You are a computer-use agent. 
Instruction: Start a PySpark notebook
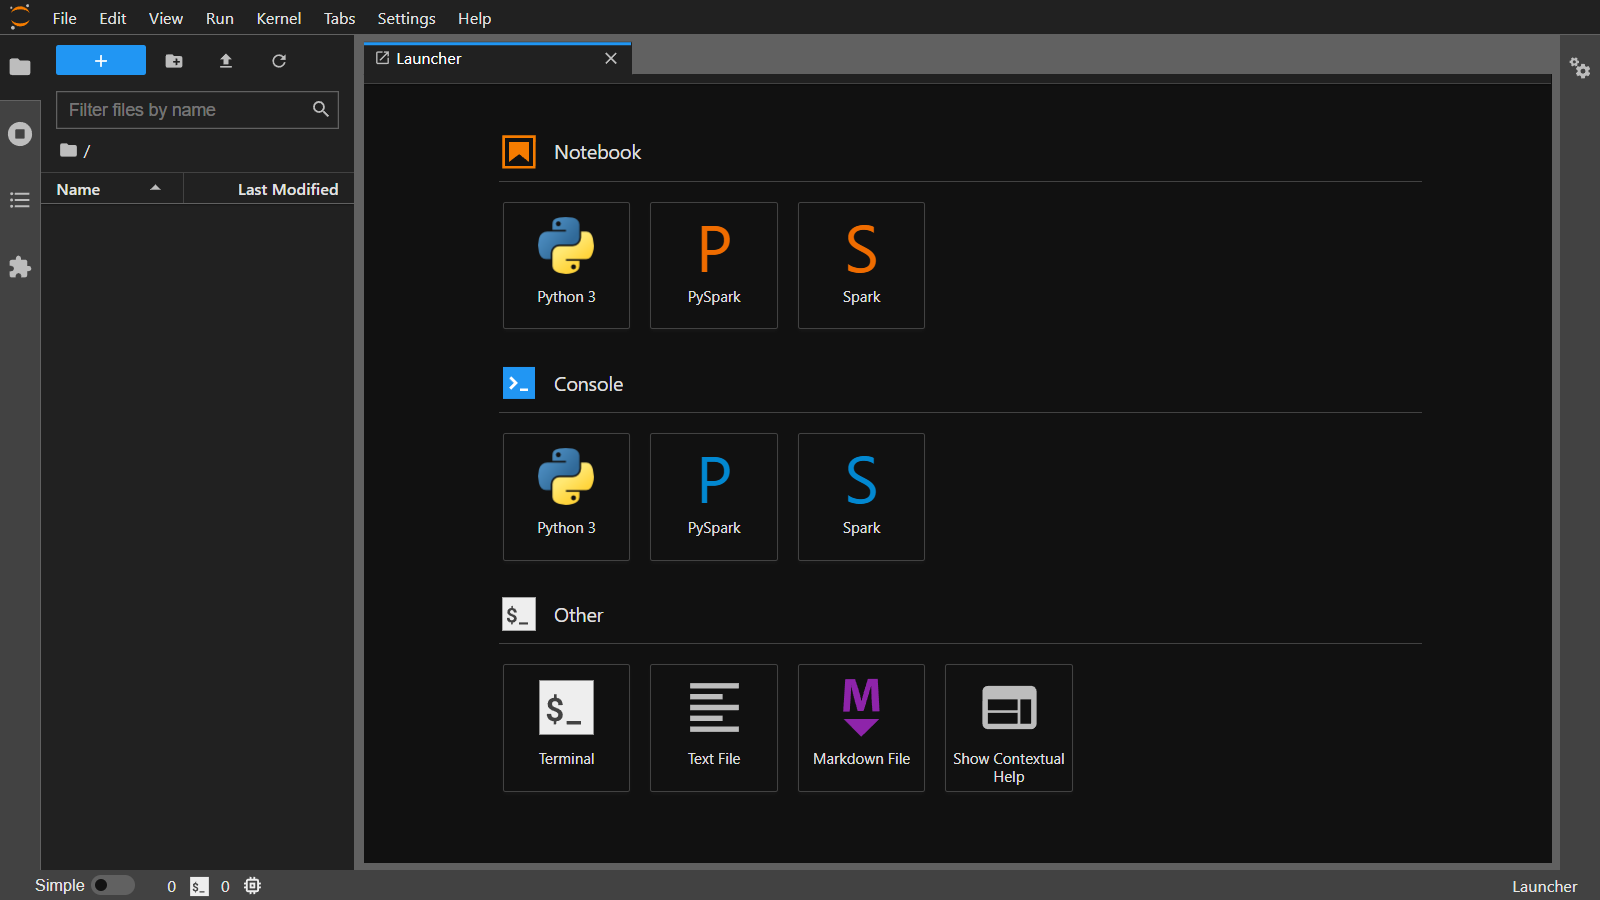click(x=714, y=265)
